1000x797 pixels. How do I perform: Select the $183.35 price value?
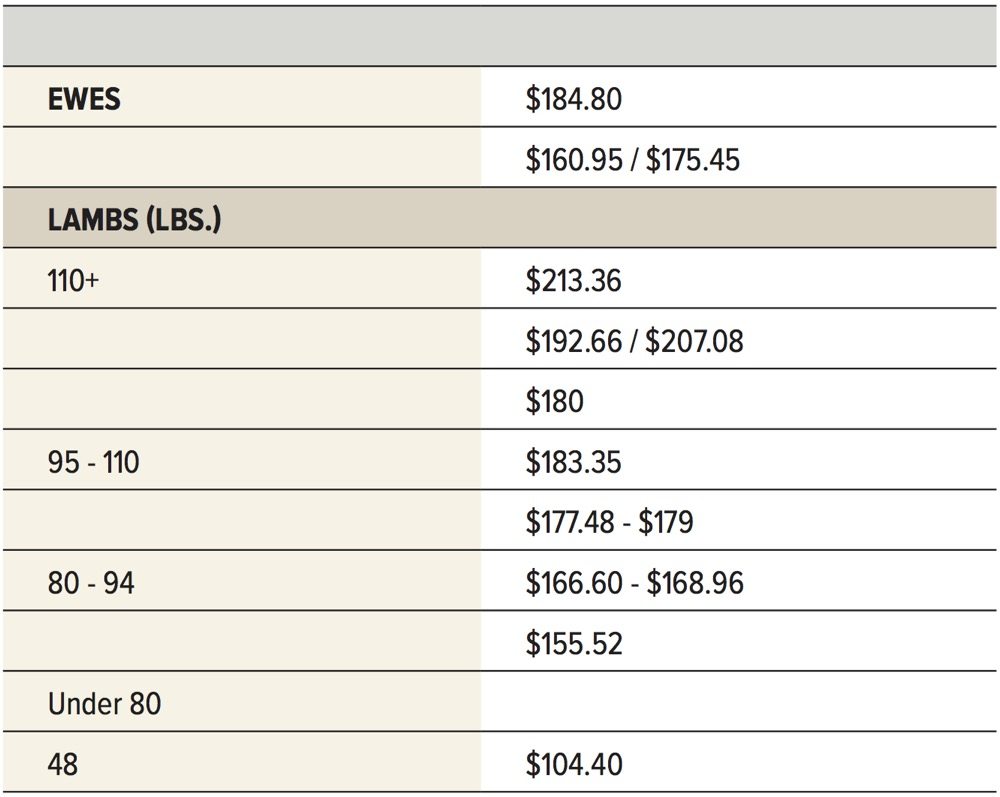tap(573, 463)
